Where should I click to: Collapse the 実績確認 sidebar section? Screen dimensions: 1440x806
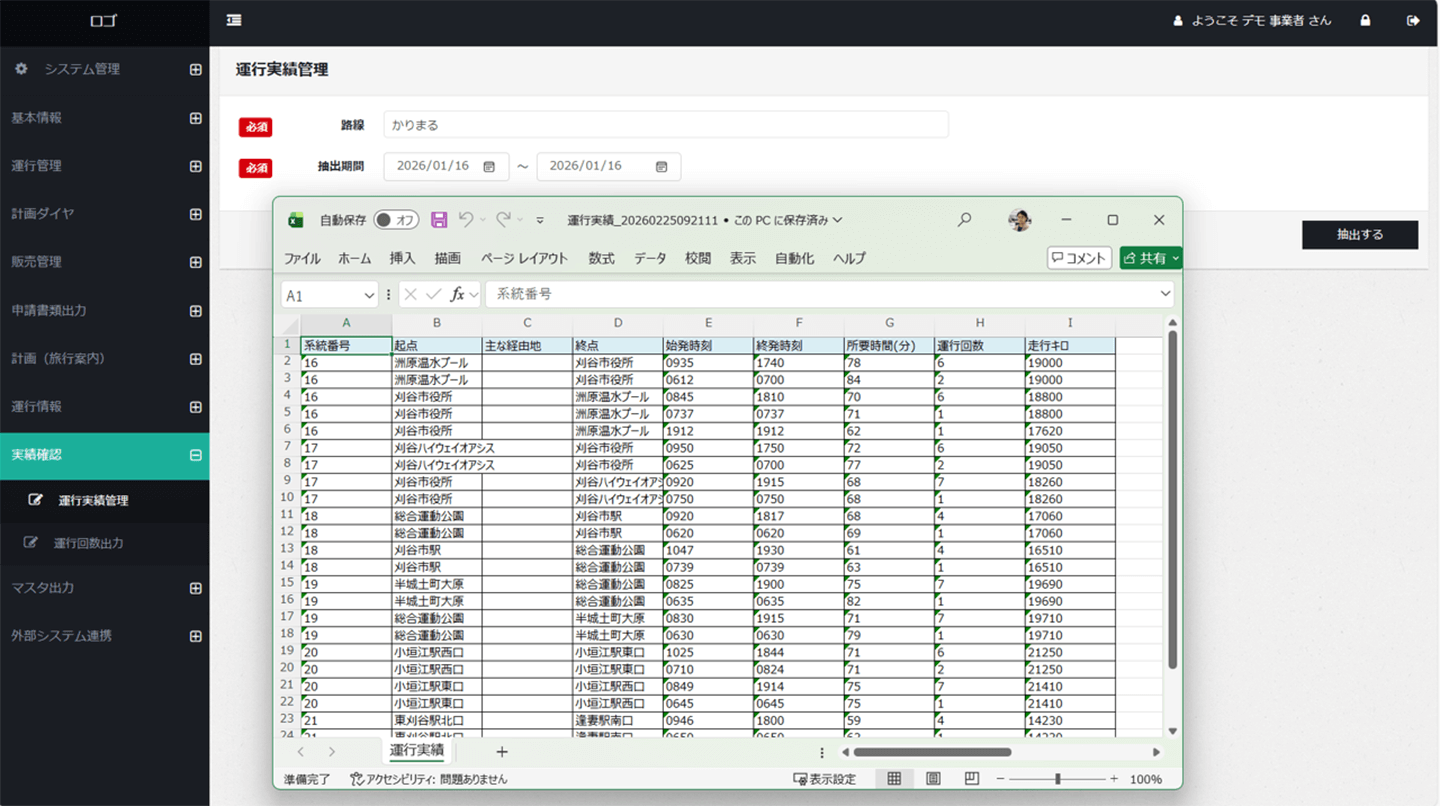tap(195, 455)
